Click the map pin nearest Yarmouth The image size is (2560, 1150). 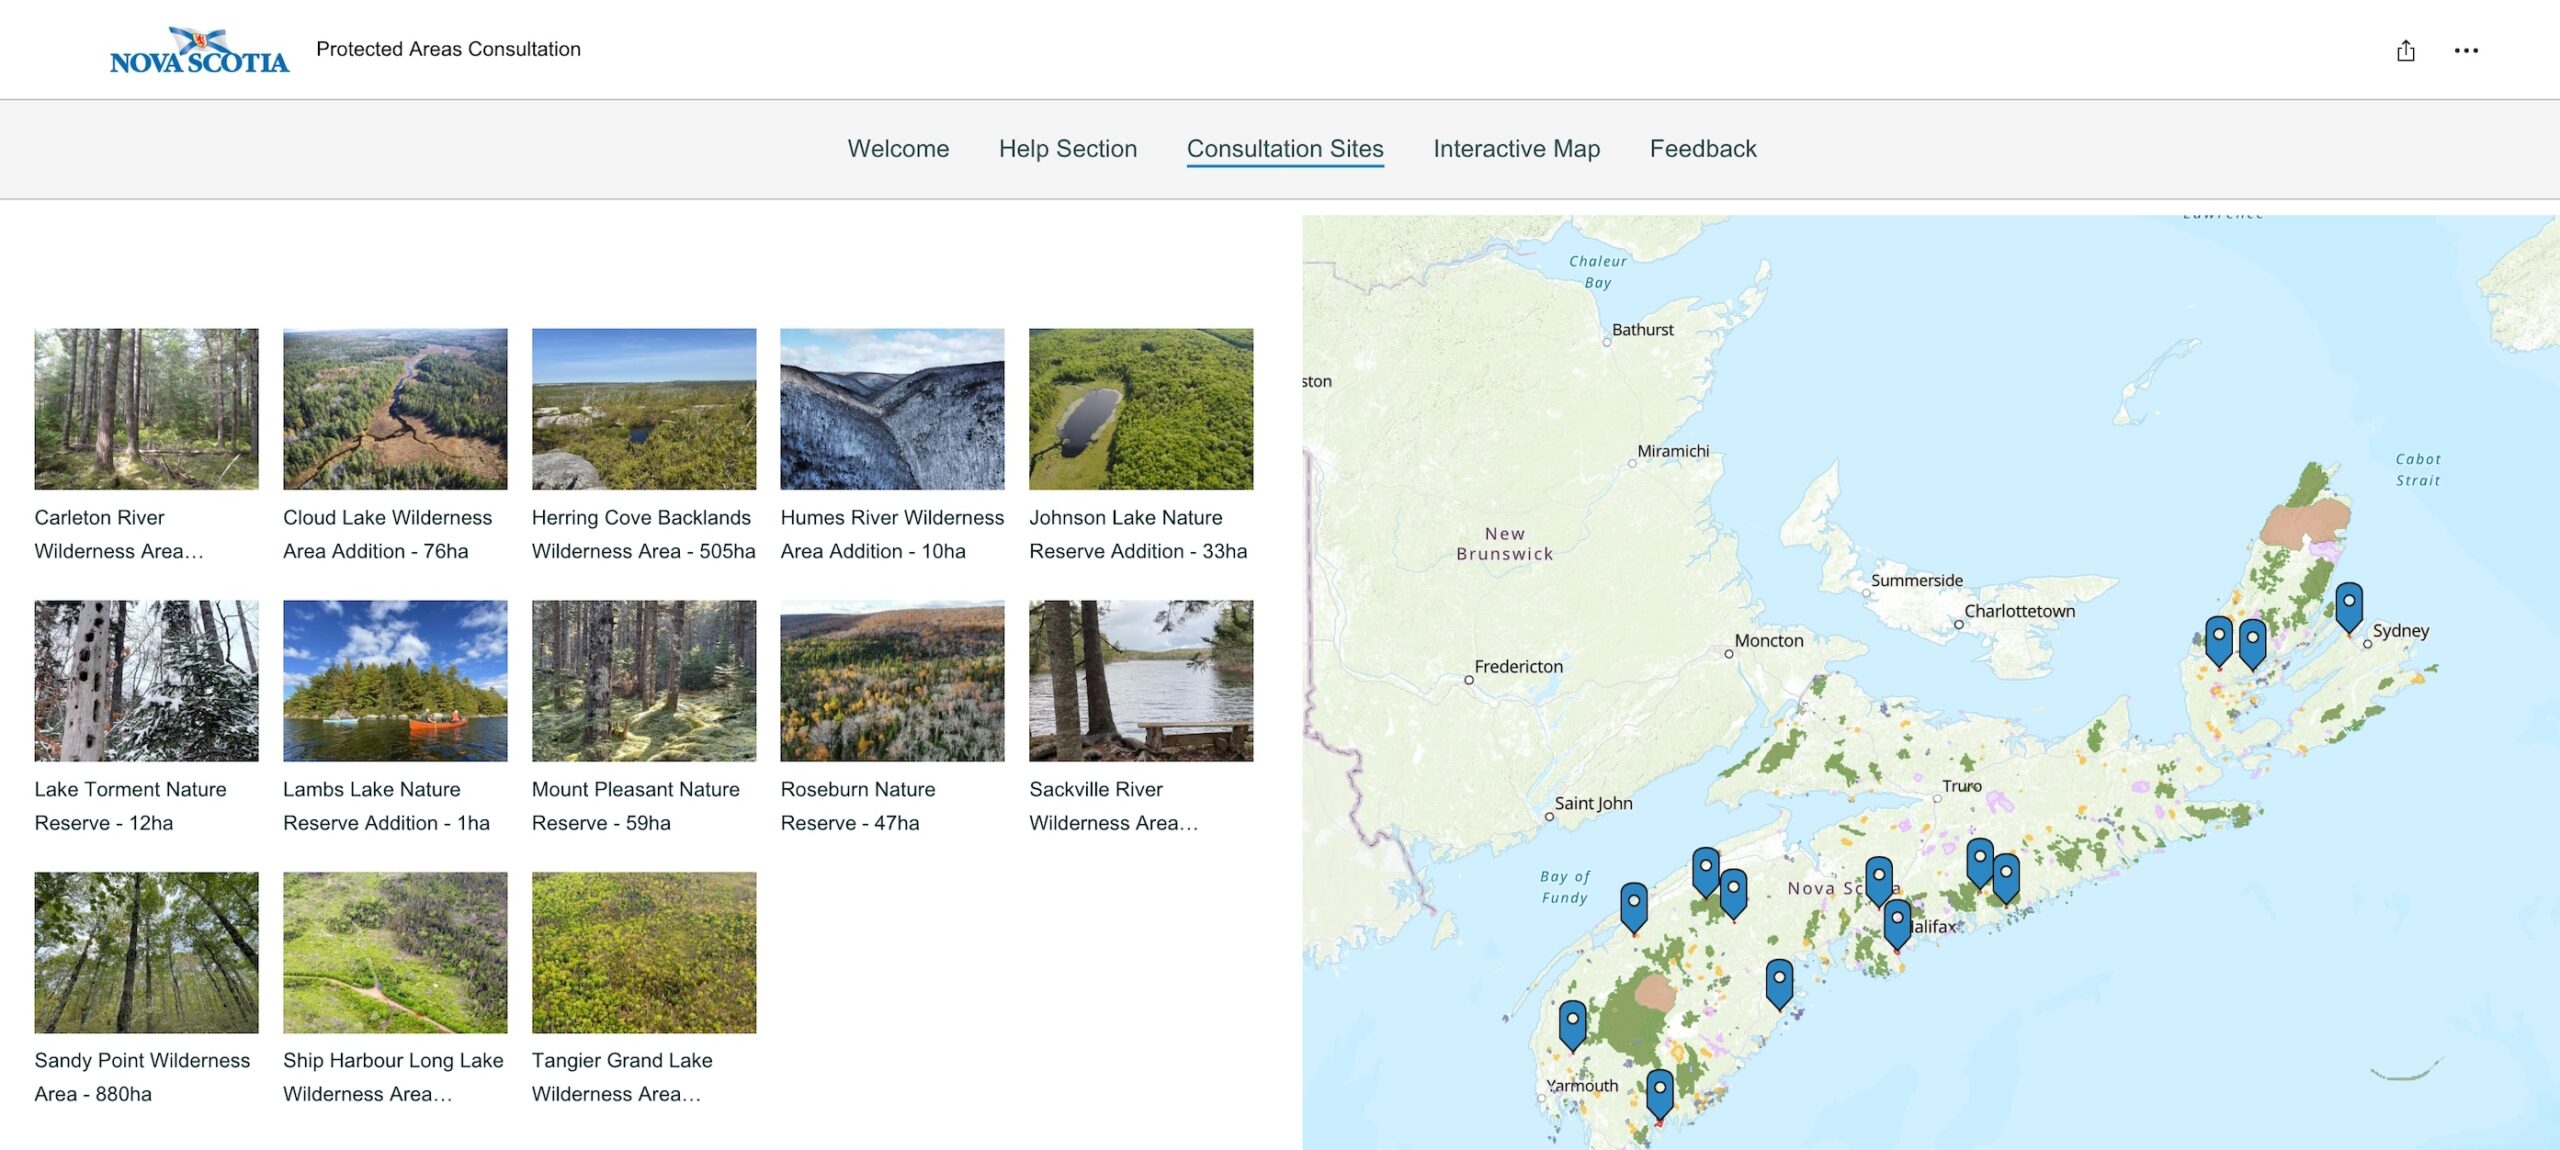pos(1572,1025)
